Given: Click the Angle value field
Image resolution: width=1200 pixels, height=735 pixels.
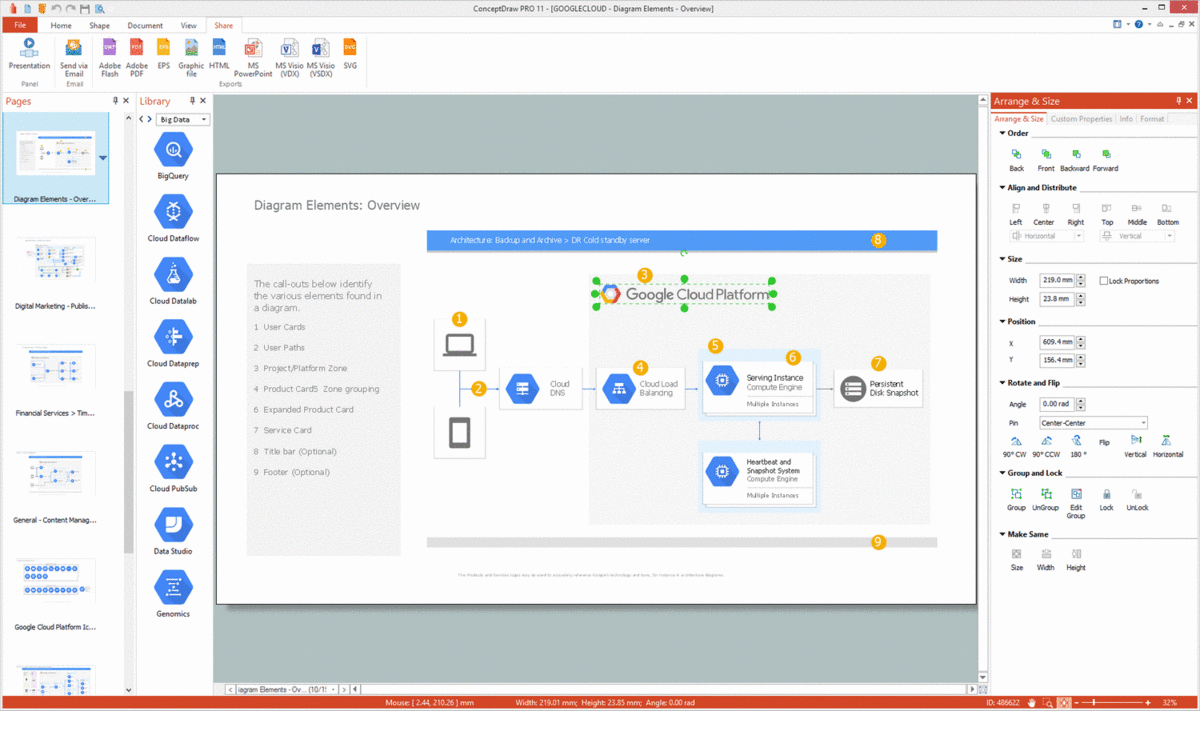Looking at the screenshot, I should (1055, 404).
